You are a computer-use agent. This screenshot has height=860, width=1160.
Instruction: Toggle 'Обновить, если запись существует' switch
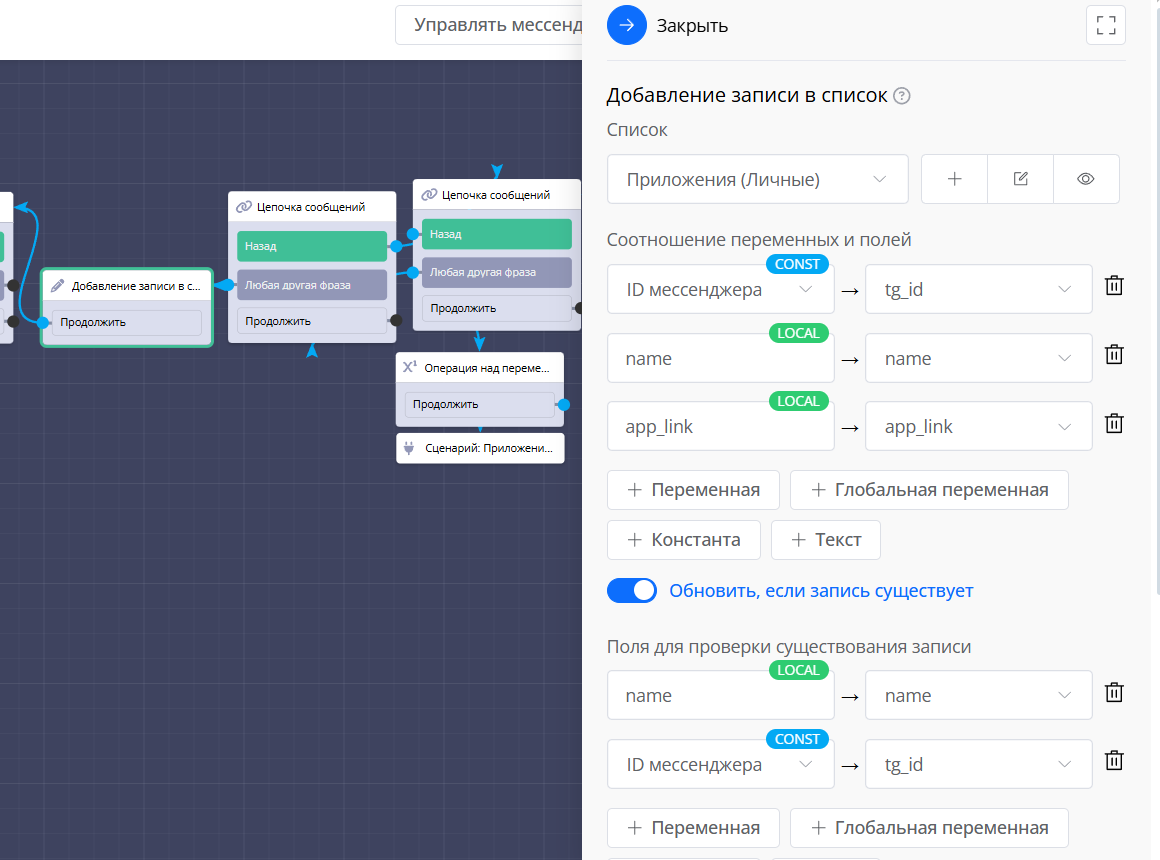coord(632,591)
